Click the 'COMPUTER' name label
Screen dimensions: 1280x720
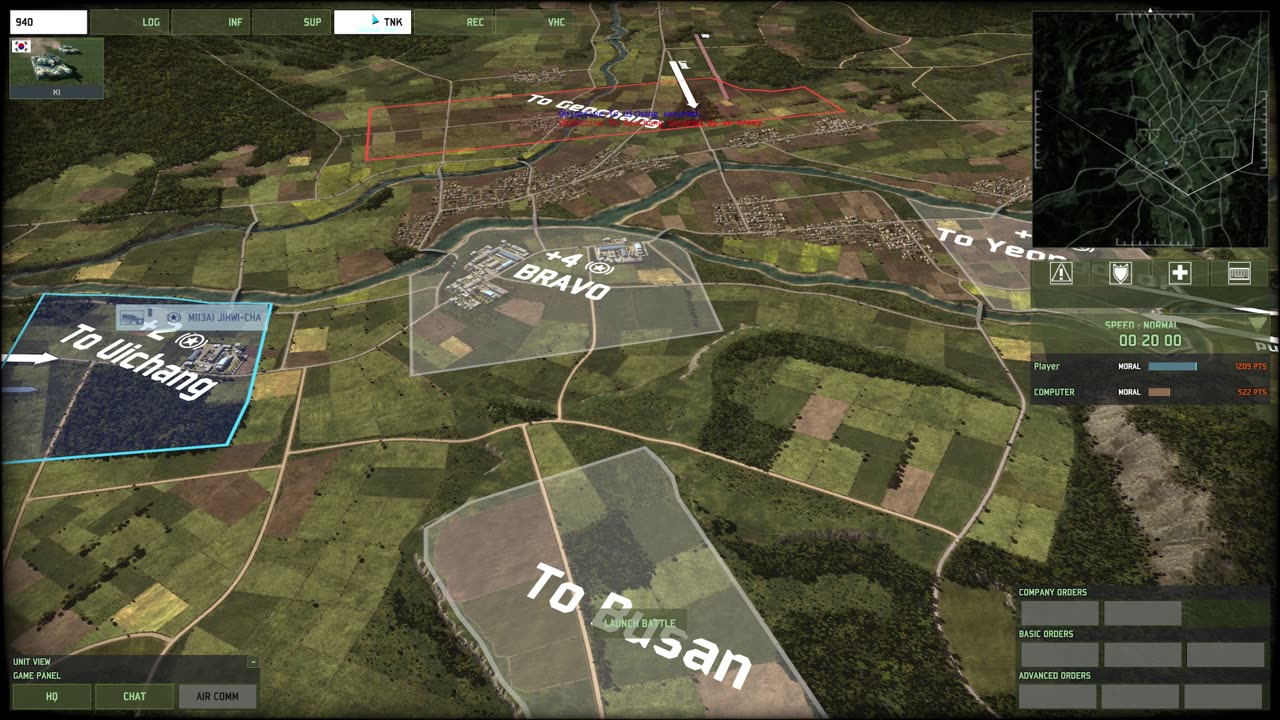(1054, 392)
